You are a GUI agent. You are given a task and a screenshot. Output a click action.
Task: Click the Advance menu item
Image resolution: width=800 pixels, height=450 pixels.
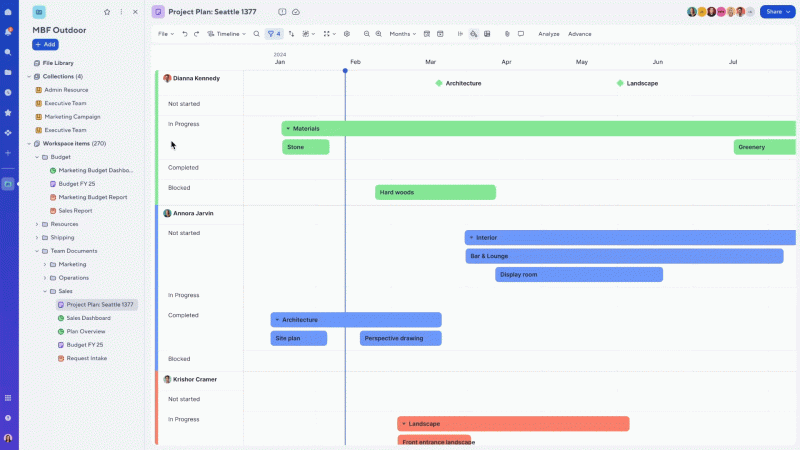pos(580,34)
